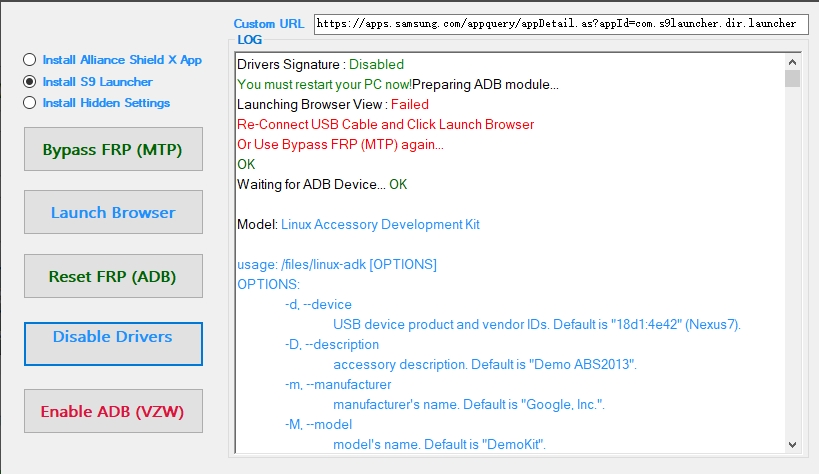Click the standalone green 'OK' log line
Screen dimensions: 819x474
pyautogui.click(x=246, y=165)
